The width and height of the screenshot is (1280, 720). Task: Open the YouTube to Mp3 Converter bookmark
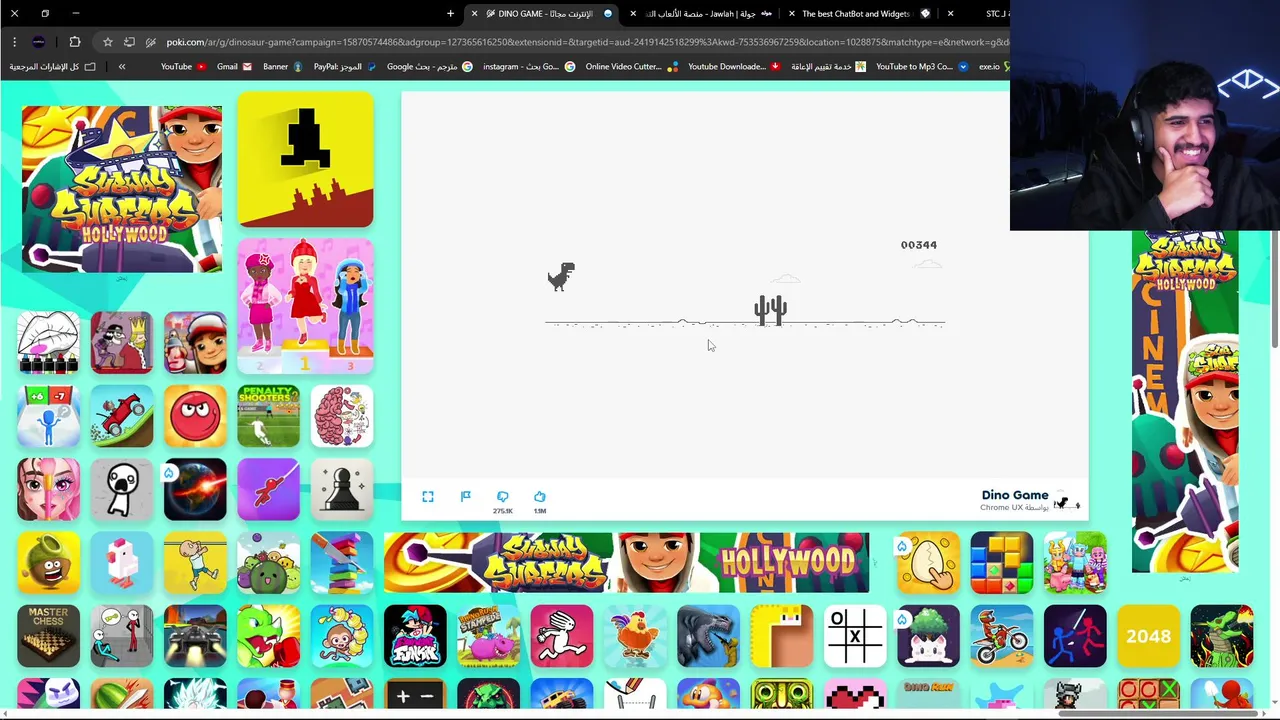[x=921, y=67]
